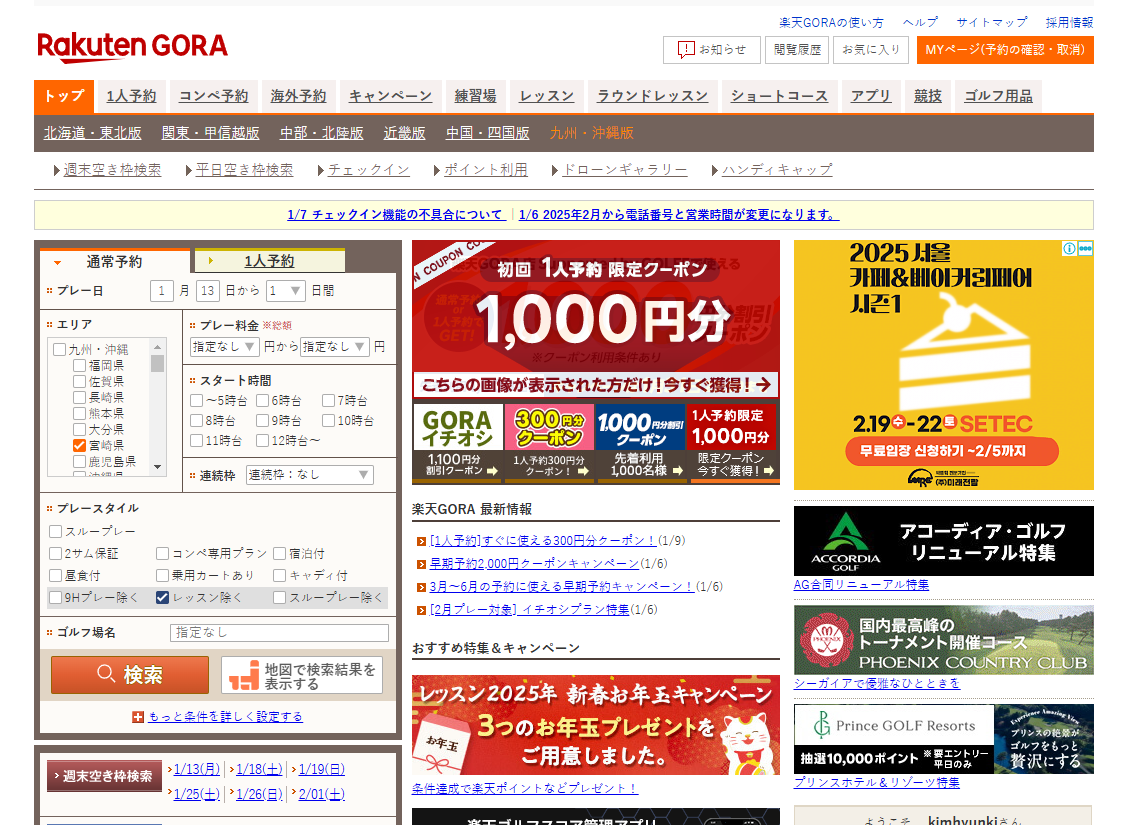Screen dimensions: 1131x825
Task: Open the ポイント利用 link
Action: click(x=485, y=170)
